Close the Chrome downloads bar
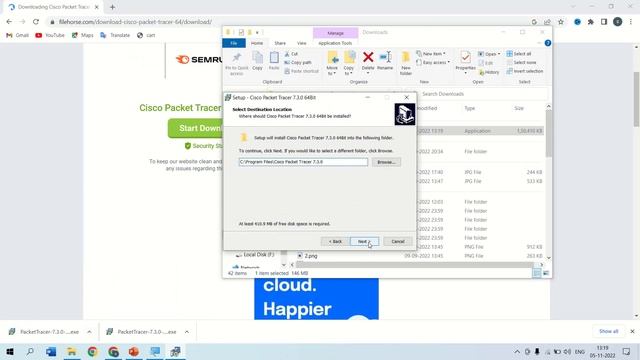The width and height of the screenshot is (640, 360). [632, 331]
